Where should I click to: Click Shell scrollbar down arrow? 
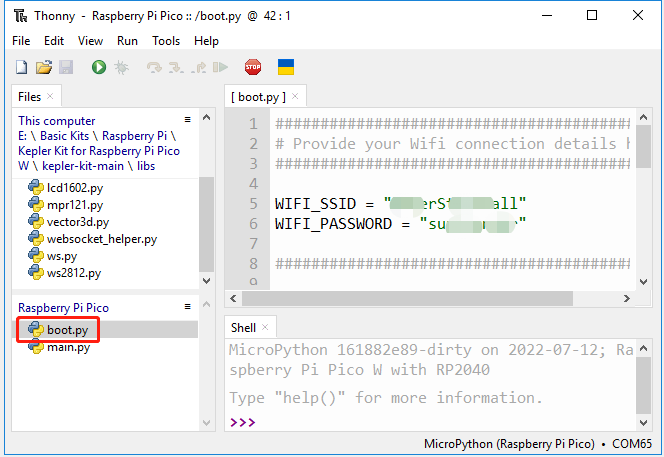[x=644, y=422]
